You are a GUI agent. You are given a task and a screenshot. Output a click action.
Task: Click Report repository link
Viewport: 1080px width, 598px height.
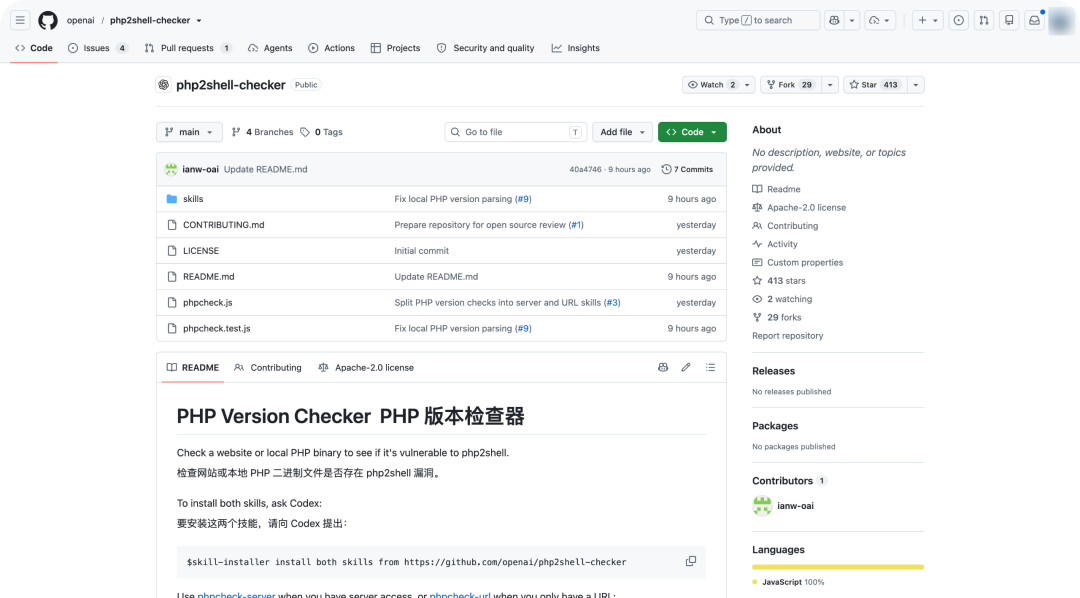tap(787, 336)
